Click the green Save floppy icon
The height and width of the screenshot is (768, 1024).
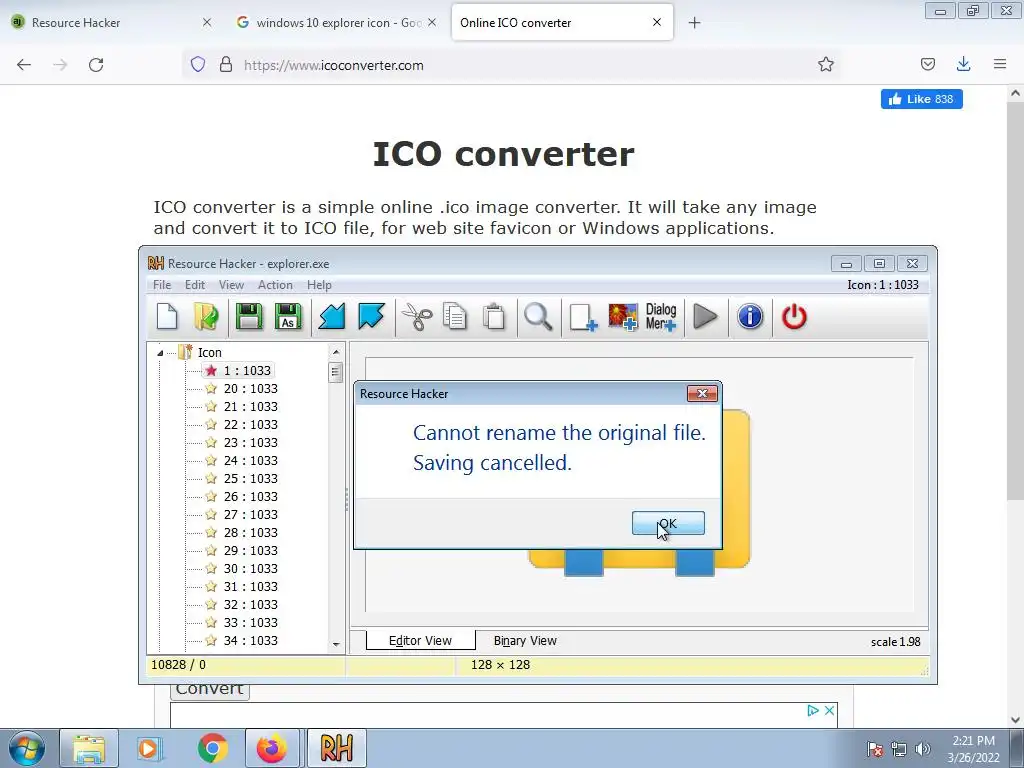coord(249,317)
